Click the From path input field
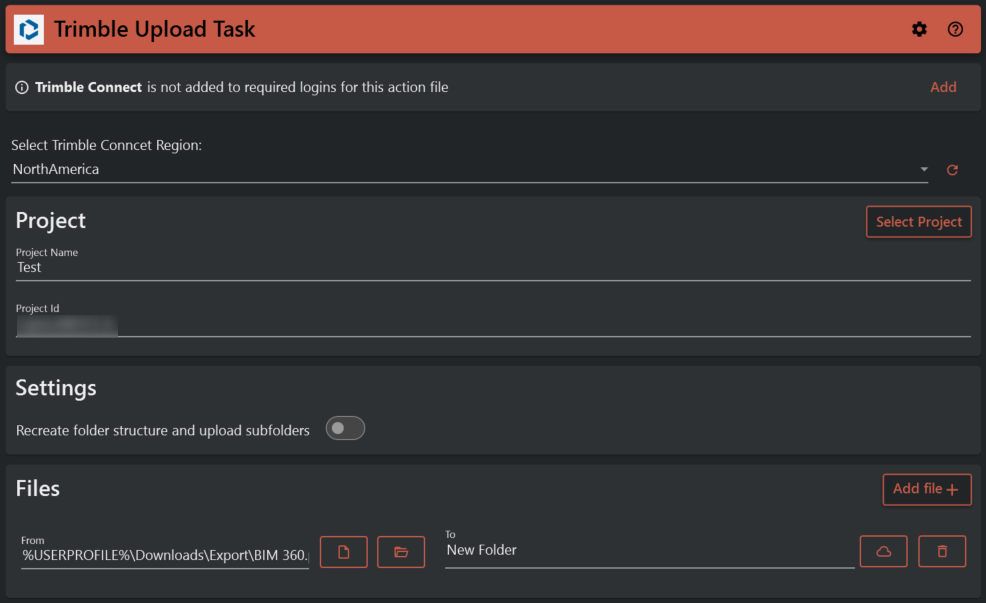This screenshot has width=986, height=603. [165, 553]
